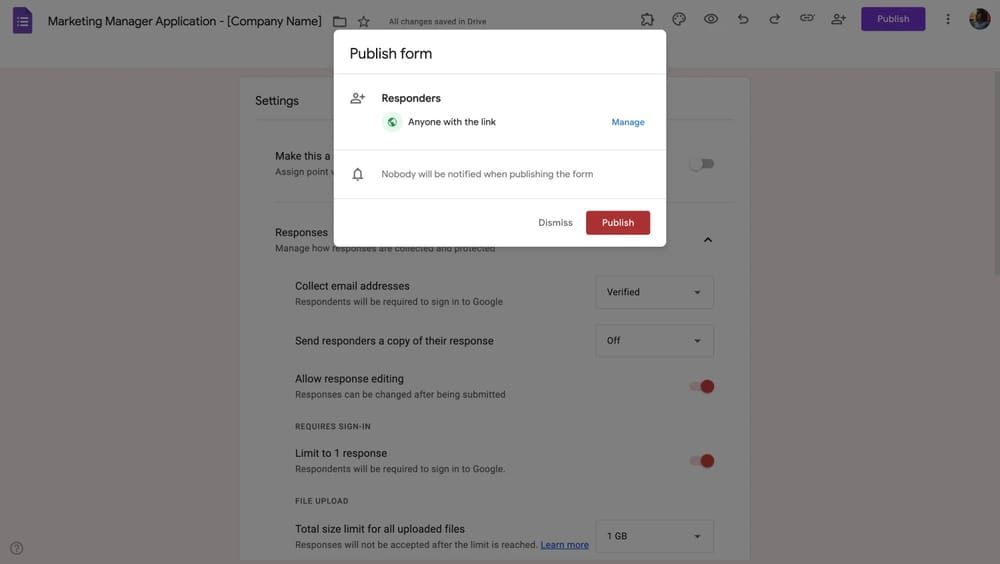Click the redo arrow icon
The height and width of the screenshot is (564, 1000).
(774, 19)
